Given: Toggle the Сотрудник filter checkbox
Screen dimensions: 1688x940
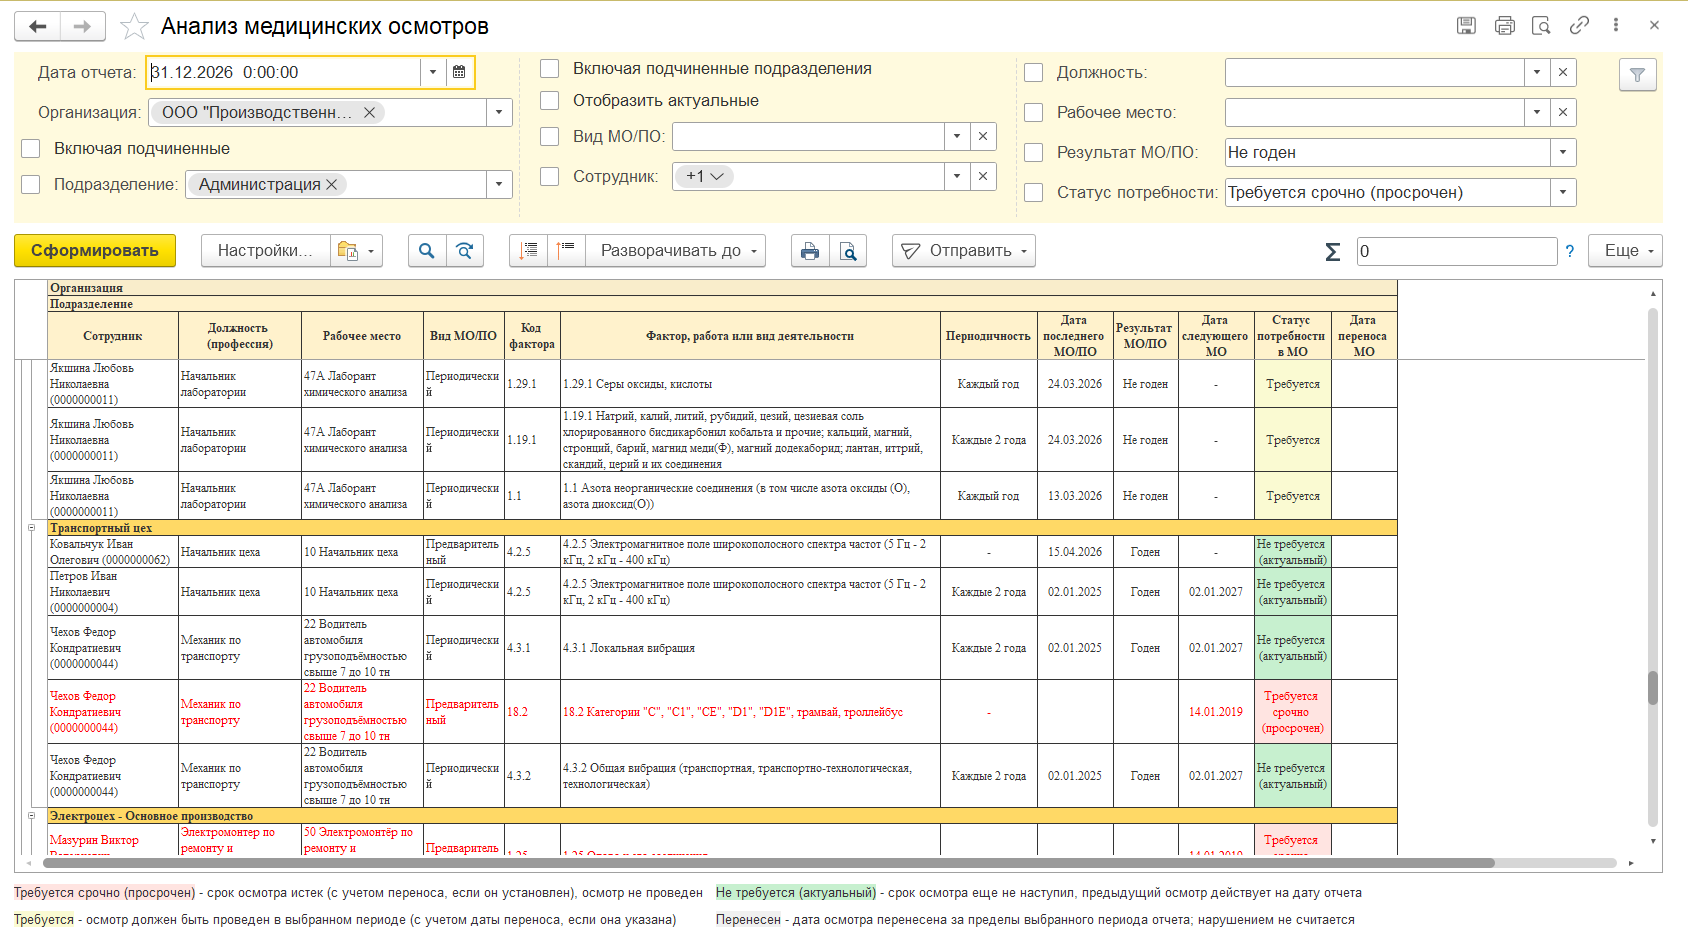Looking at the screenshot, I should point(549,177).
